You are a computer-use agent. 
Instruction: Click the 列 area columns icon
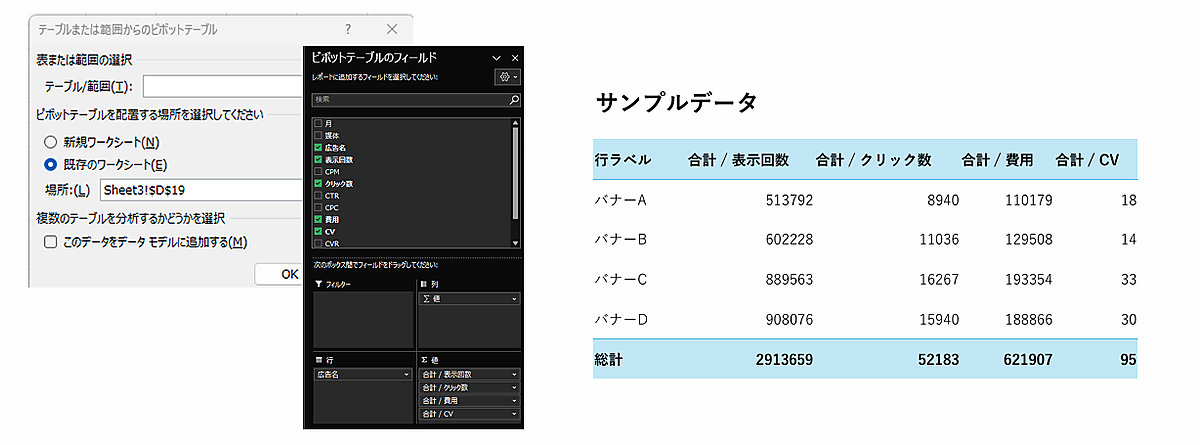(x=423, y=285)
